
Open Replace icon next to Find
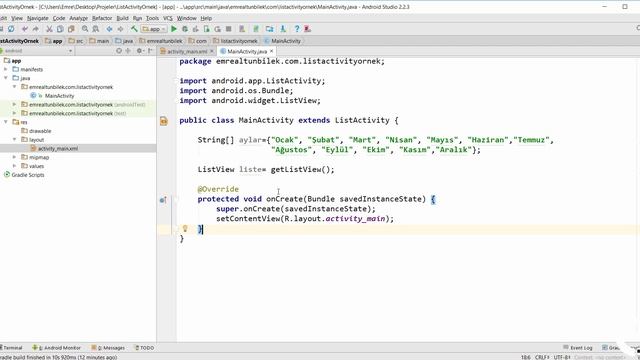click(x=96, y=29)
